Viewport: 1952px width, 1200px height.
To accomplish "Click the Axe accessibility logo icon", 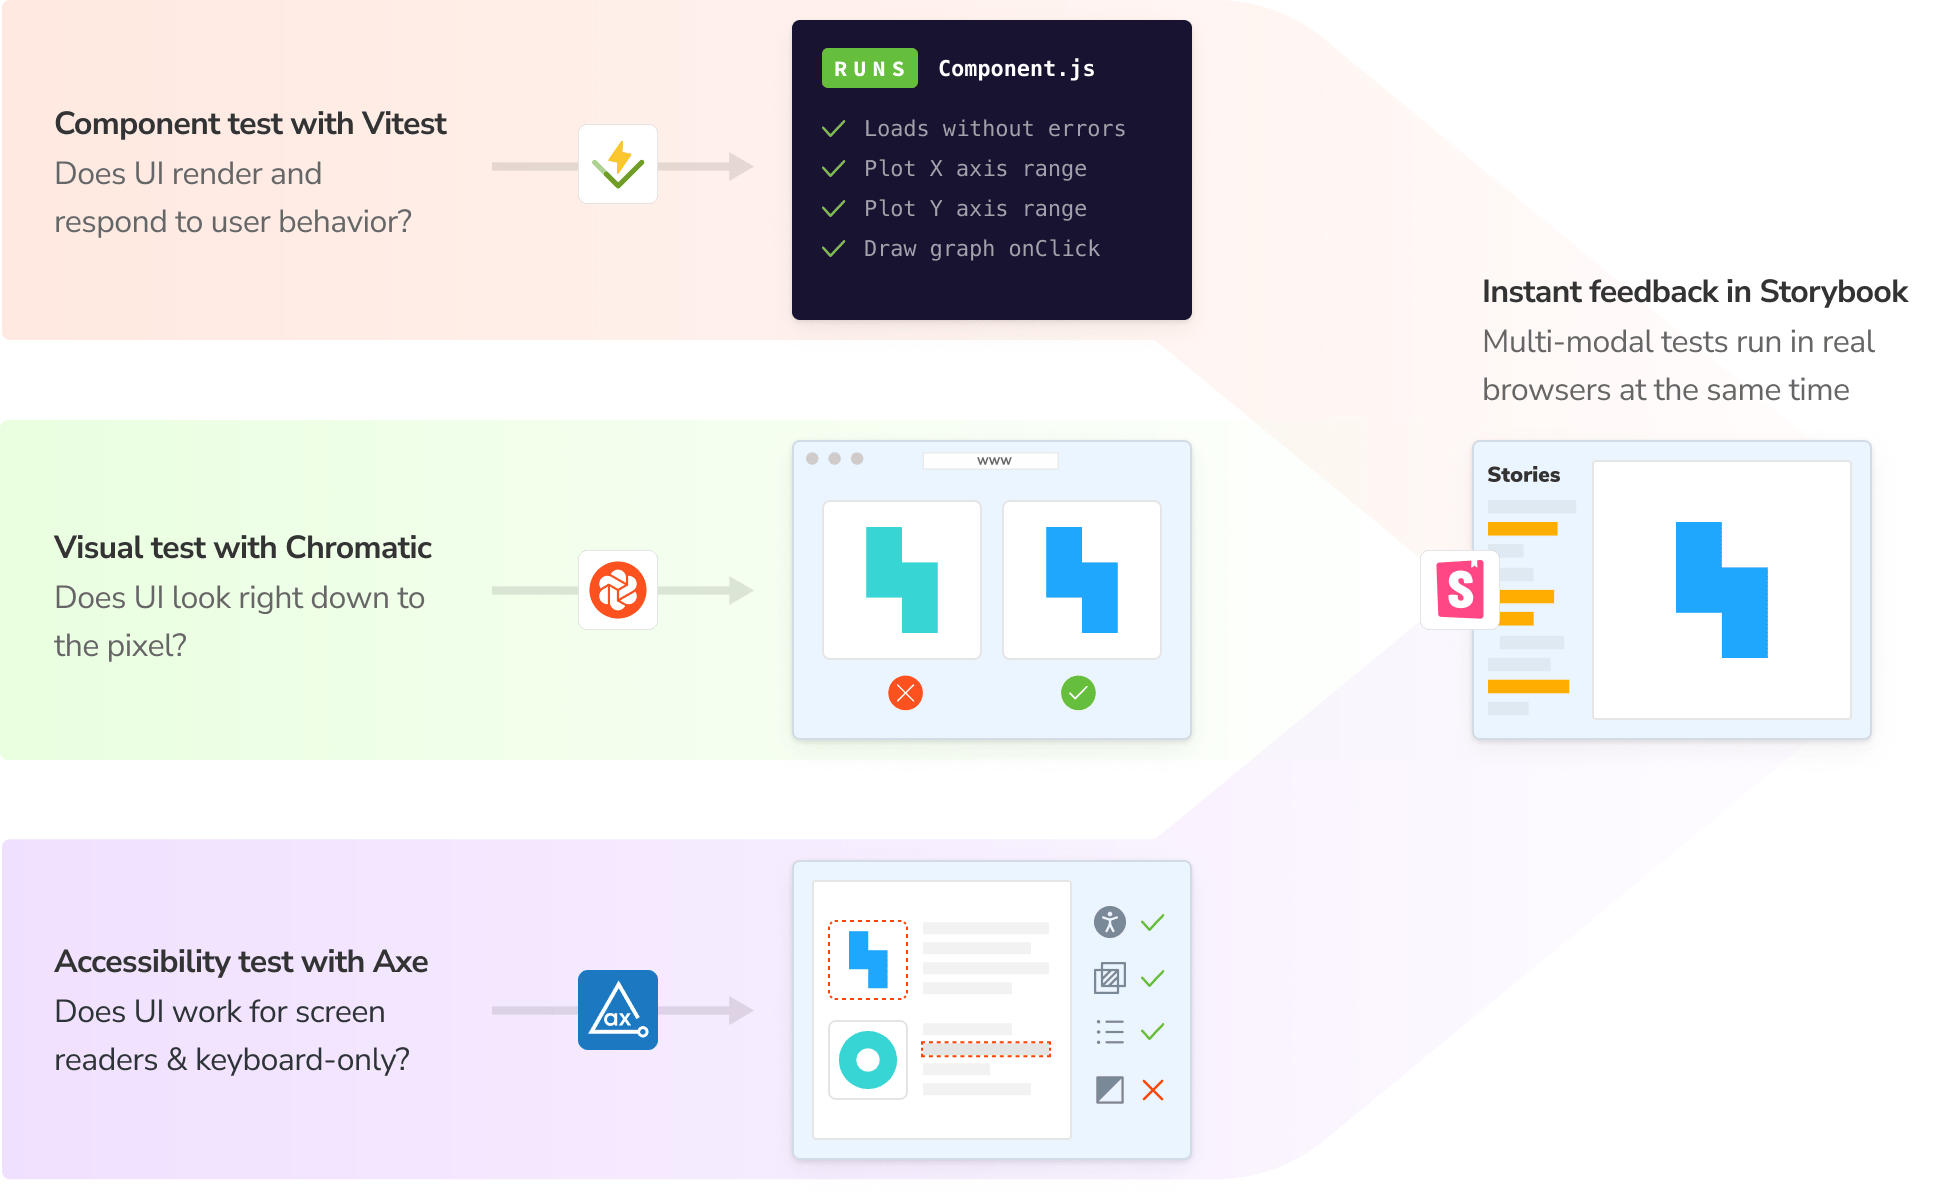I will (618, 1010).
